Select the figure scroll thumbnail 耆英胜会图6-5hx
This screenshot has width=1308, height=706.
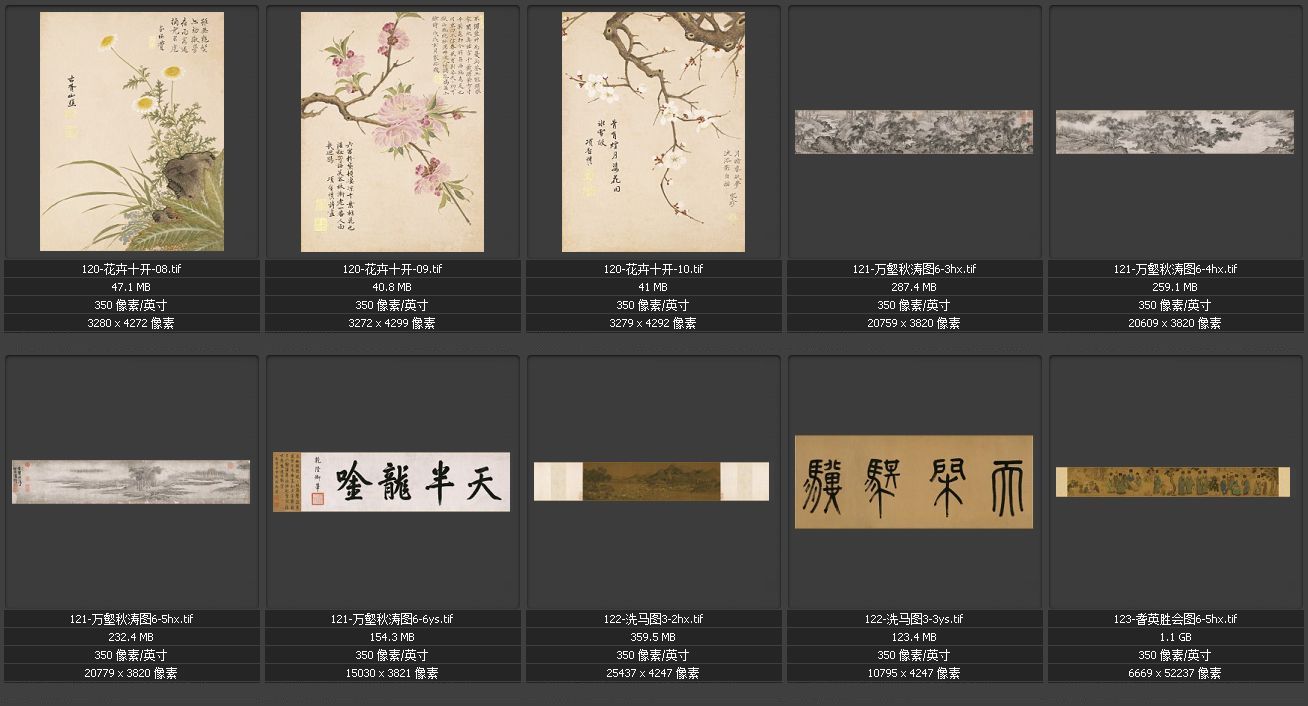point(1175,482)
